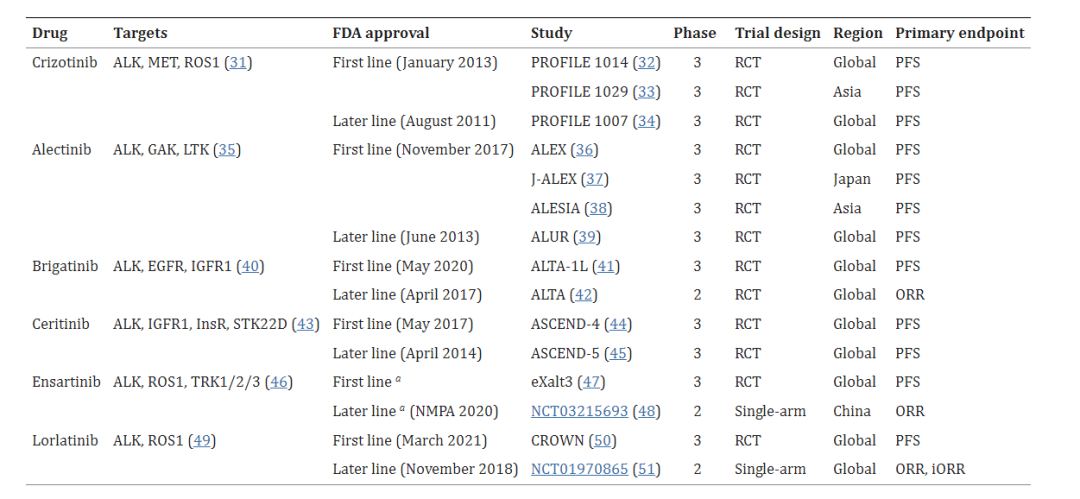The image size is (1080, 499).
Task: Open reference 33 beside PROFILE 1029
Action: click(x=647, y=91)
